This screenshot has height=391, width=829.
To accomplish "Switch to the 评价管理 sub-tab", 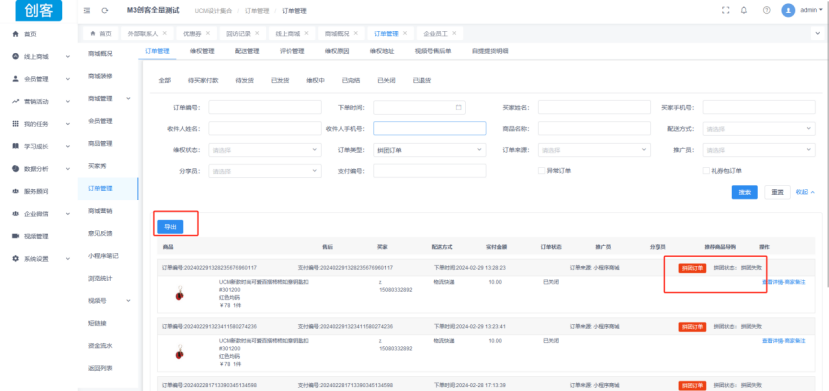I will (x=292, y=51).
